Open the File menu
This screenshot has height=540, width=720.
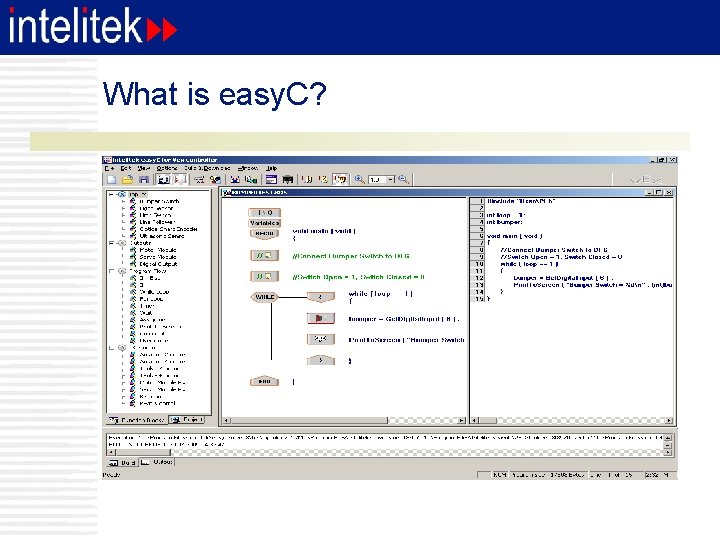coord(109,169)
